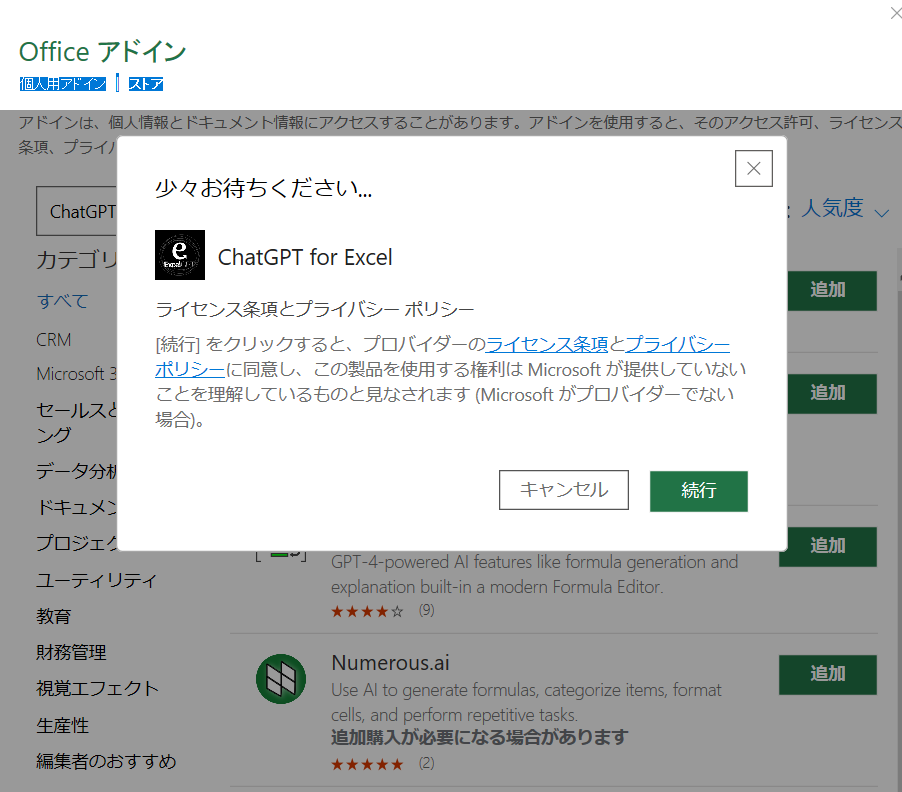
Task: Open the プライバシー ポリシー privacy policy link
Action: [677, 344]
